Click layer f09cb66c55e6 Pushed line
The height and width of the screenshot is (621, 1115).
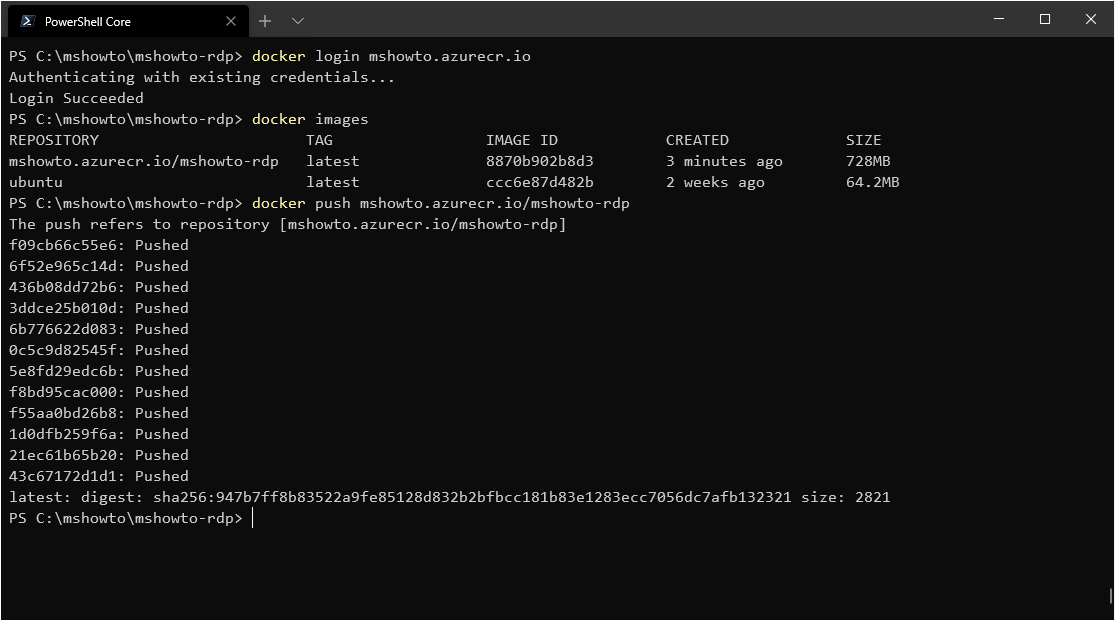coord(99,245)
